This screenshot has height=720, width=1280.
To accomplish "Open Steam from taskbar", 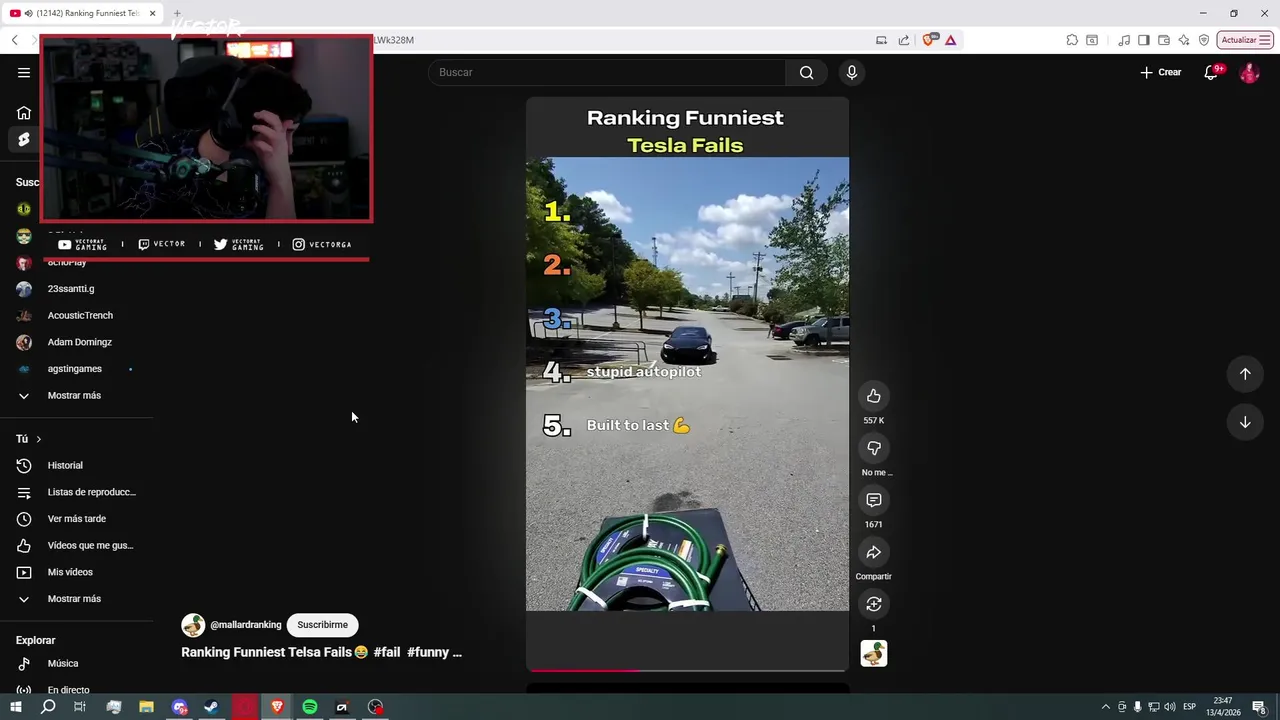I will 212,707.
